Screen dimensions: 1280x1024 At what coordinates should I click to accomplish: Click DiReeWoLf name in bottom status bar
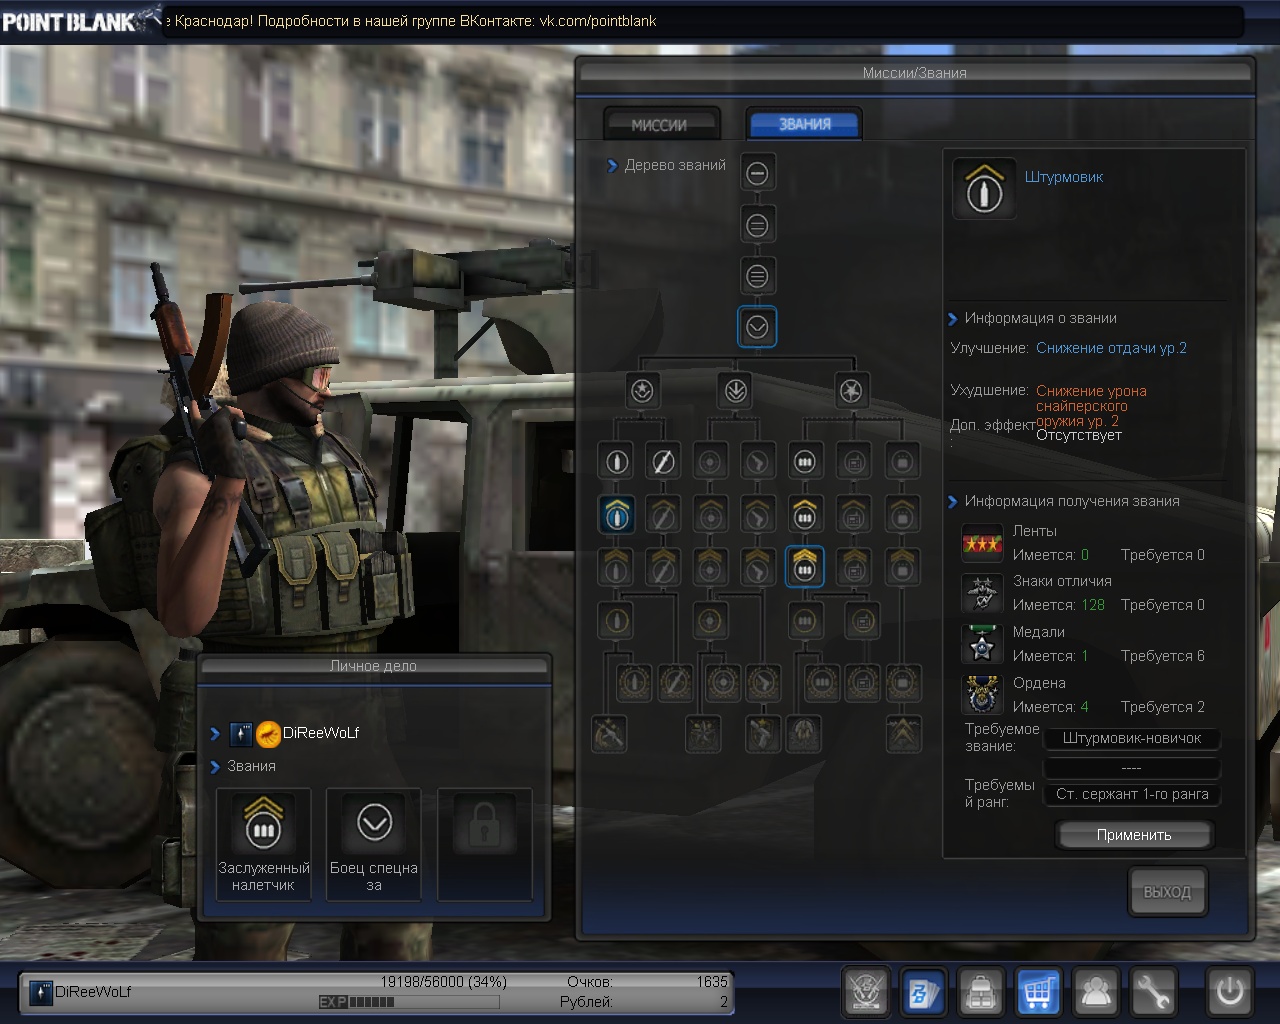93,992
